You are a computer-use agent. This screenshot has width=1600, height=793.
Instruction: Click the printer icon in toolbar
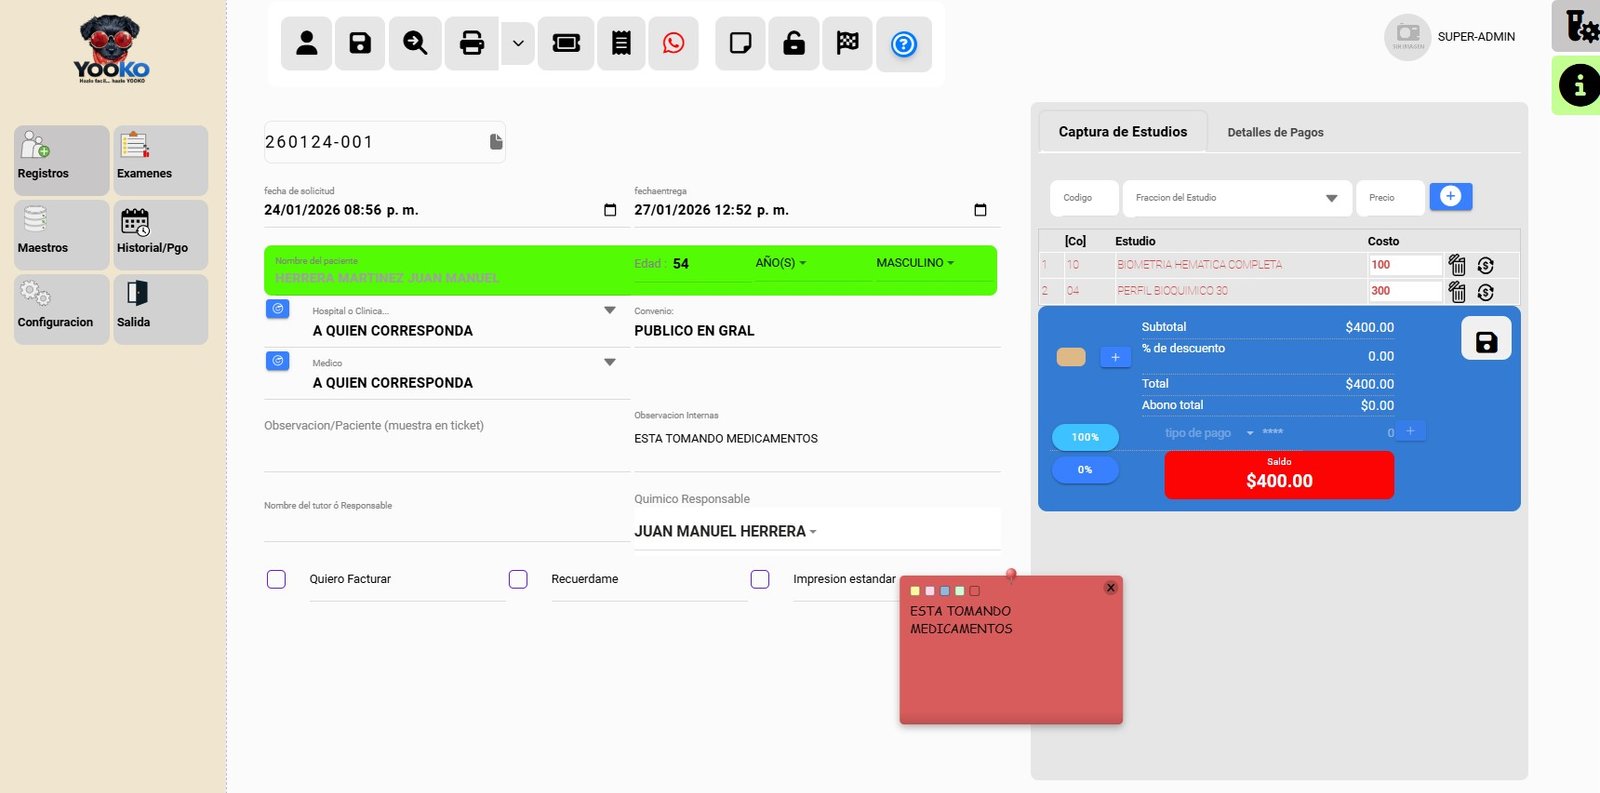click(471, 43)
